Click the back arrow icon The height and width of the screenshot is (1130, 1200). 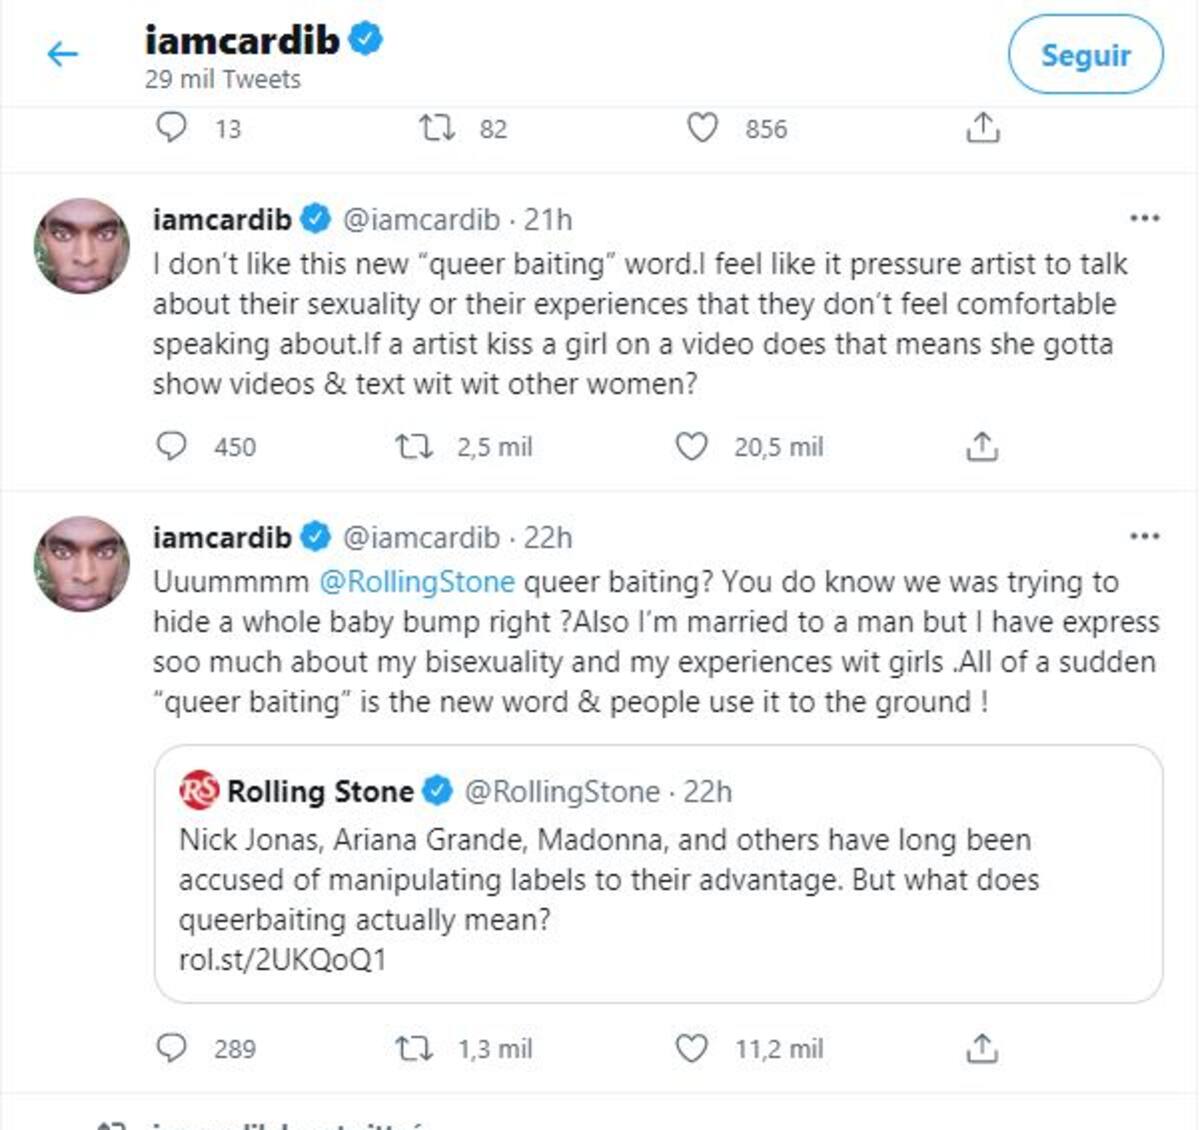(x=62, y=54)
